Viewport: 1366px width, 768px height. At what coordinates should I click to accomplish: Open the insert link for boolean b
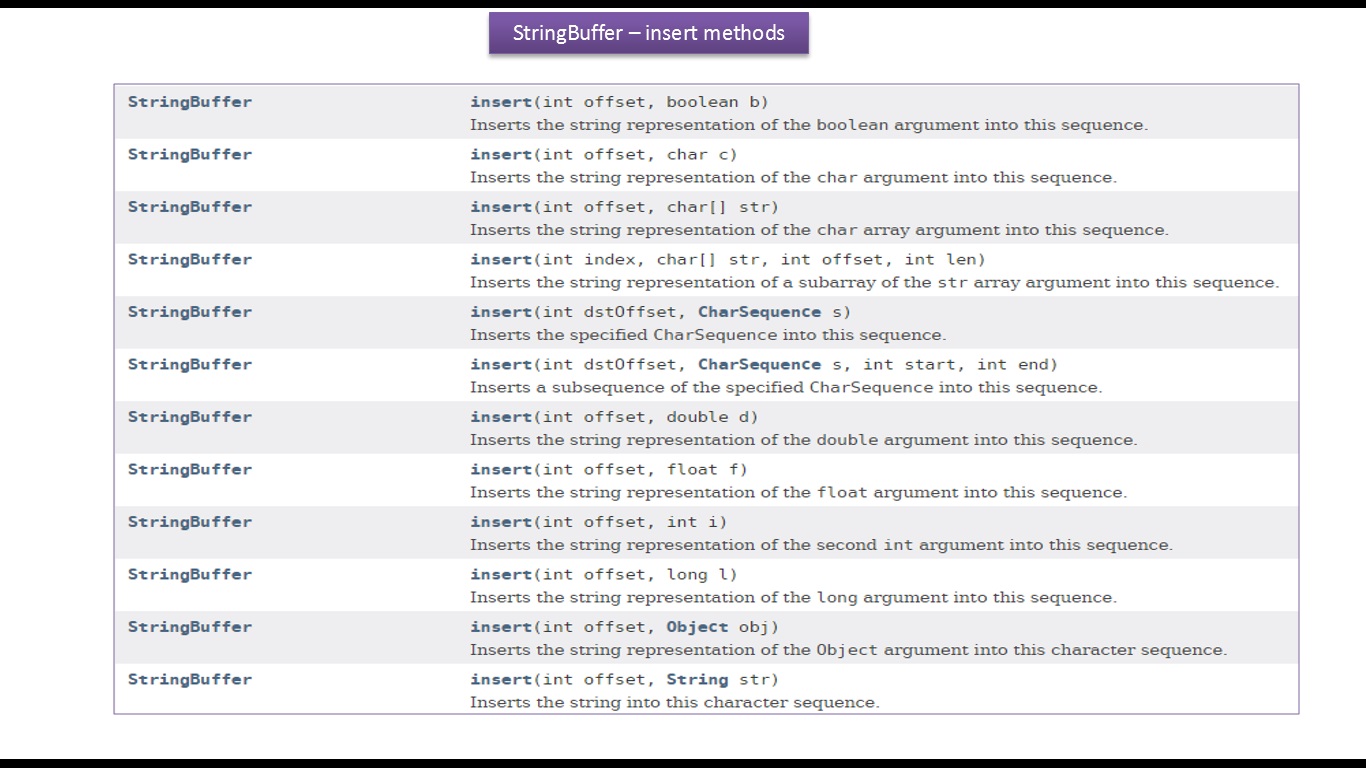pyautogui.click(x=501, y=102)
